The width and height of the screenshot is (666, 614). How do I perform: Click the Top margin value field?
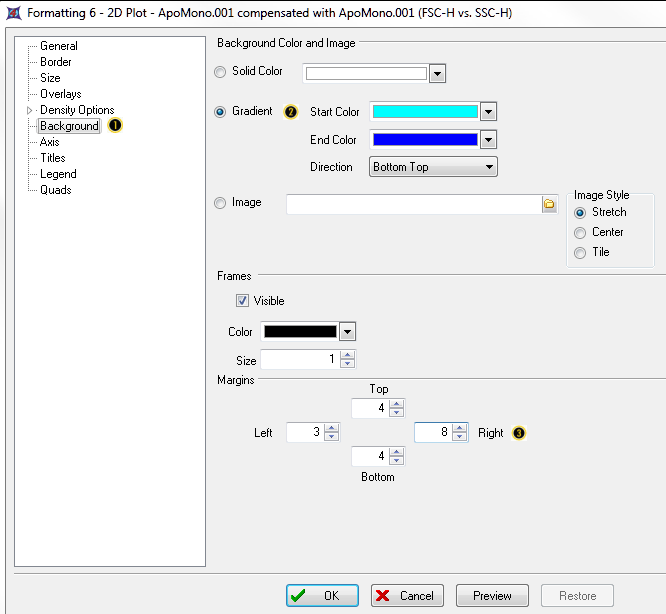(x=370, y=408)
